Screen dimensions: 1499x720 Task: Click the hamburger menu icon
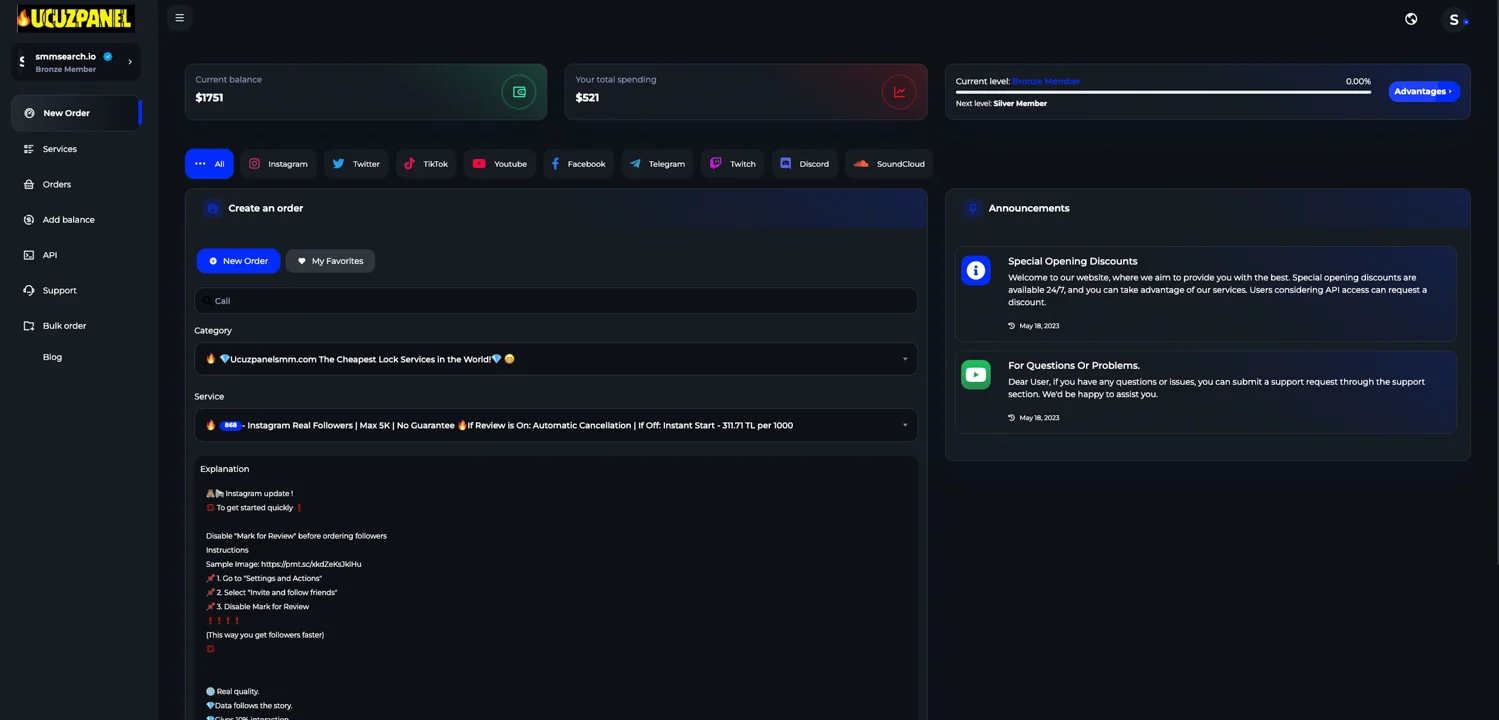pyautogui.click(x=180, y=18)
